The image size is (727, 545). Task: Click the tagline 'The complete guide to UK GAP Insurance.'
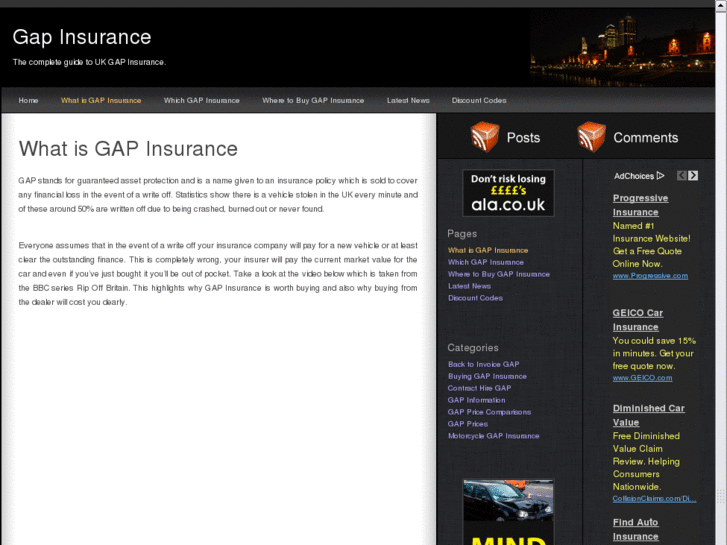(89, 62)
